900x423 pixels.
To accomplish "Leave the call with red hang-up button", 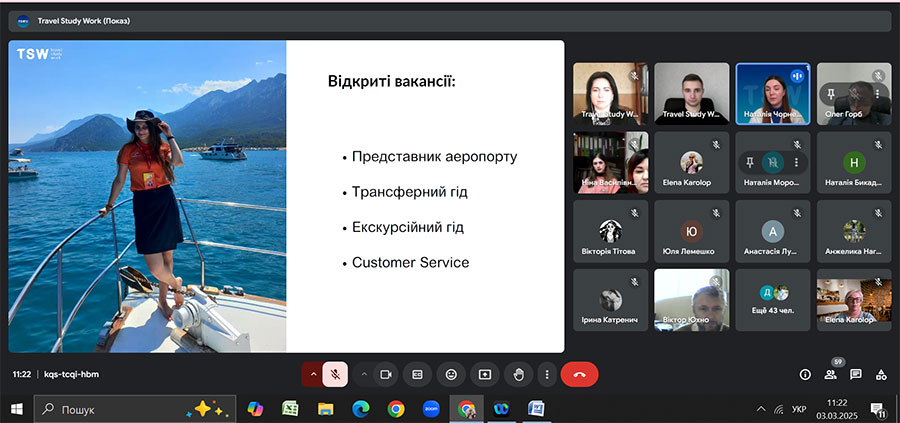I will (x=579, y=374).
